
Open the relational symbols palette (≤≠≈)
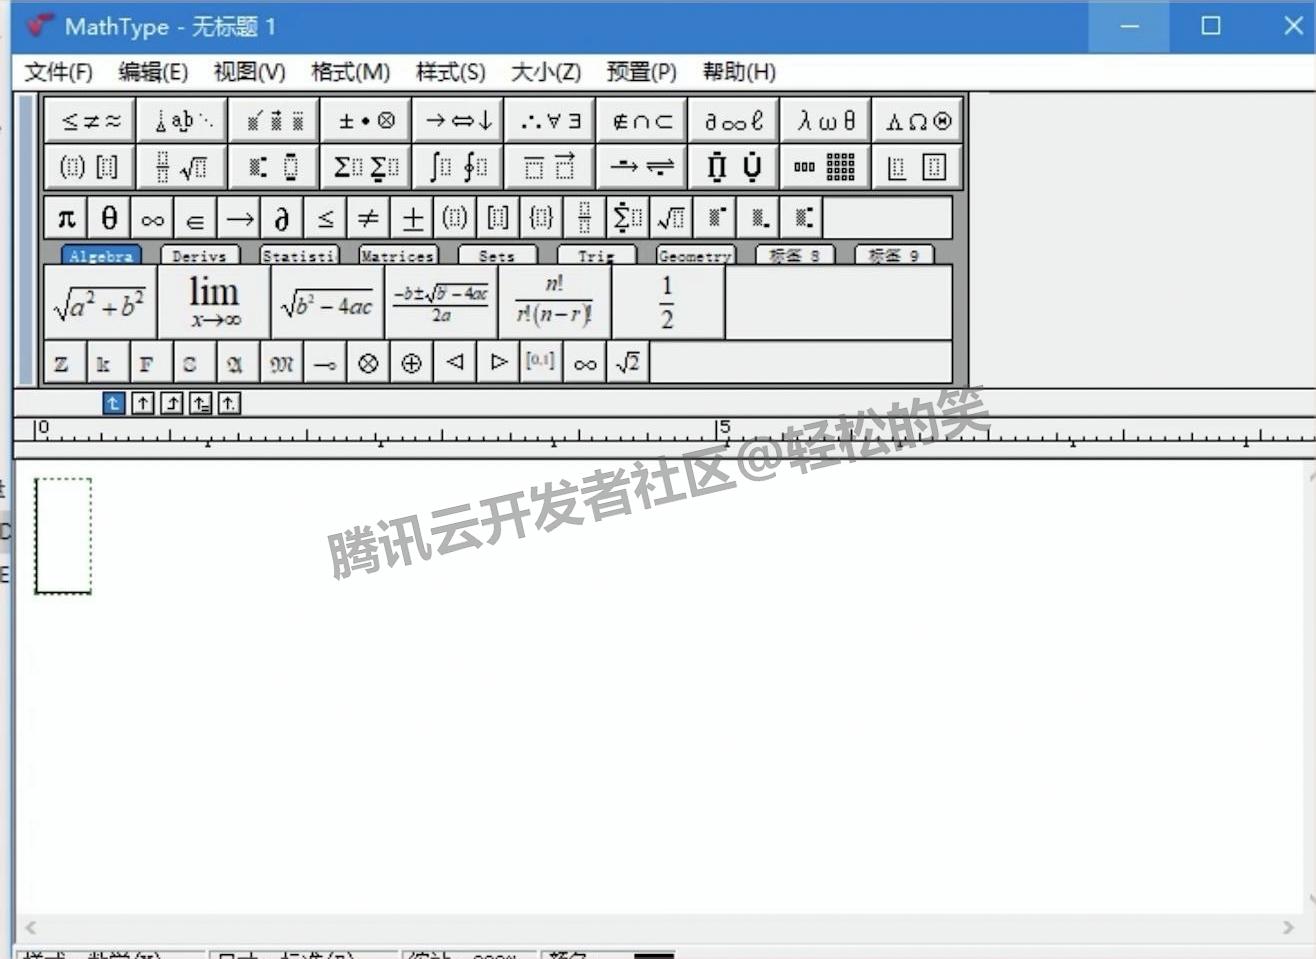pos(89,119)
